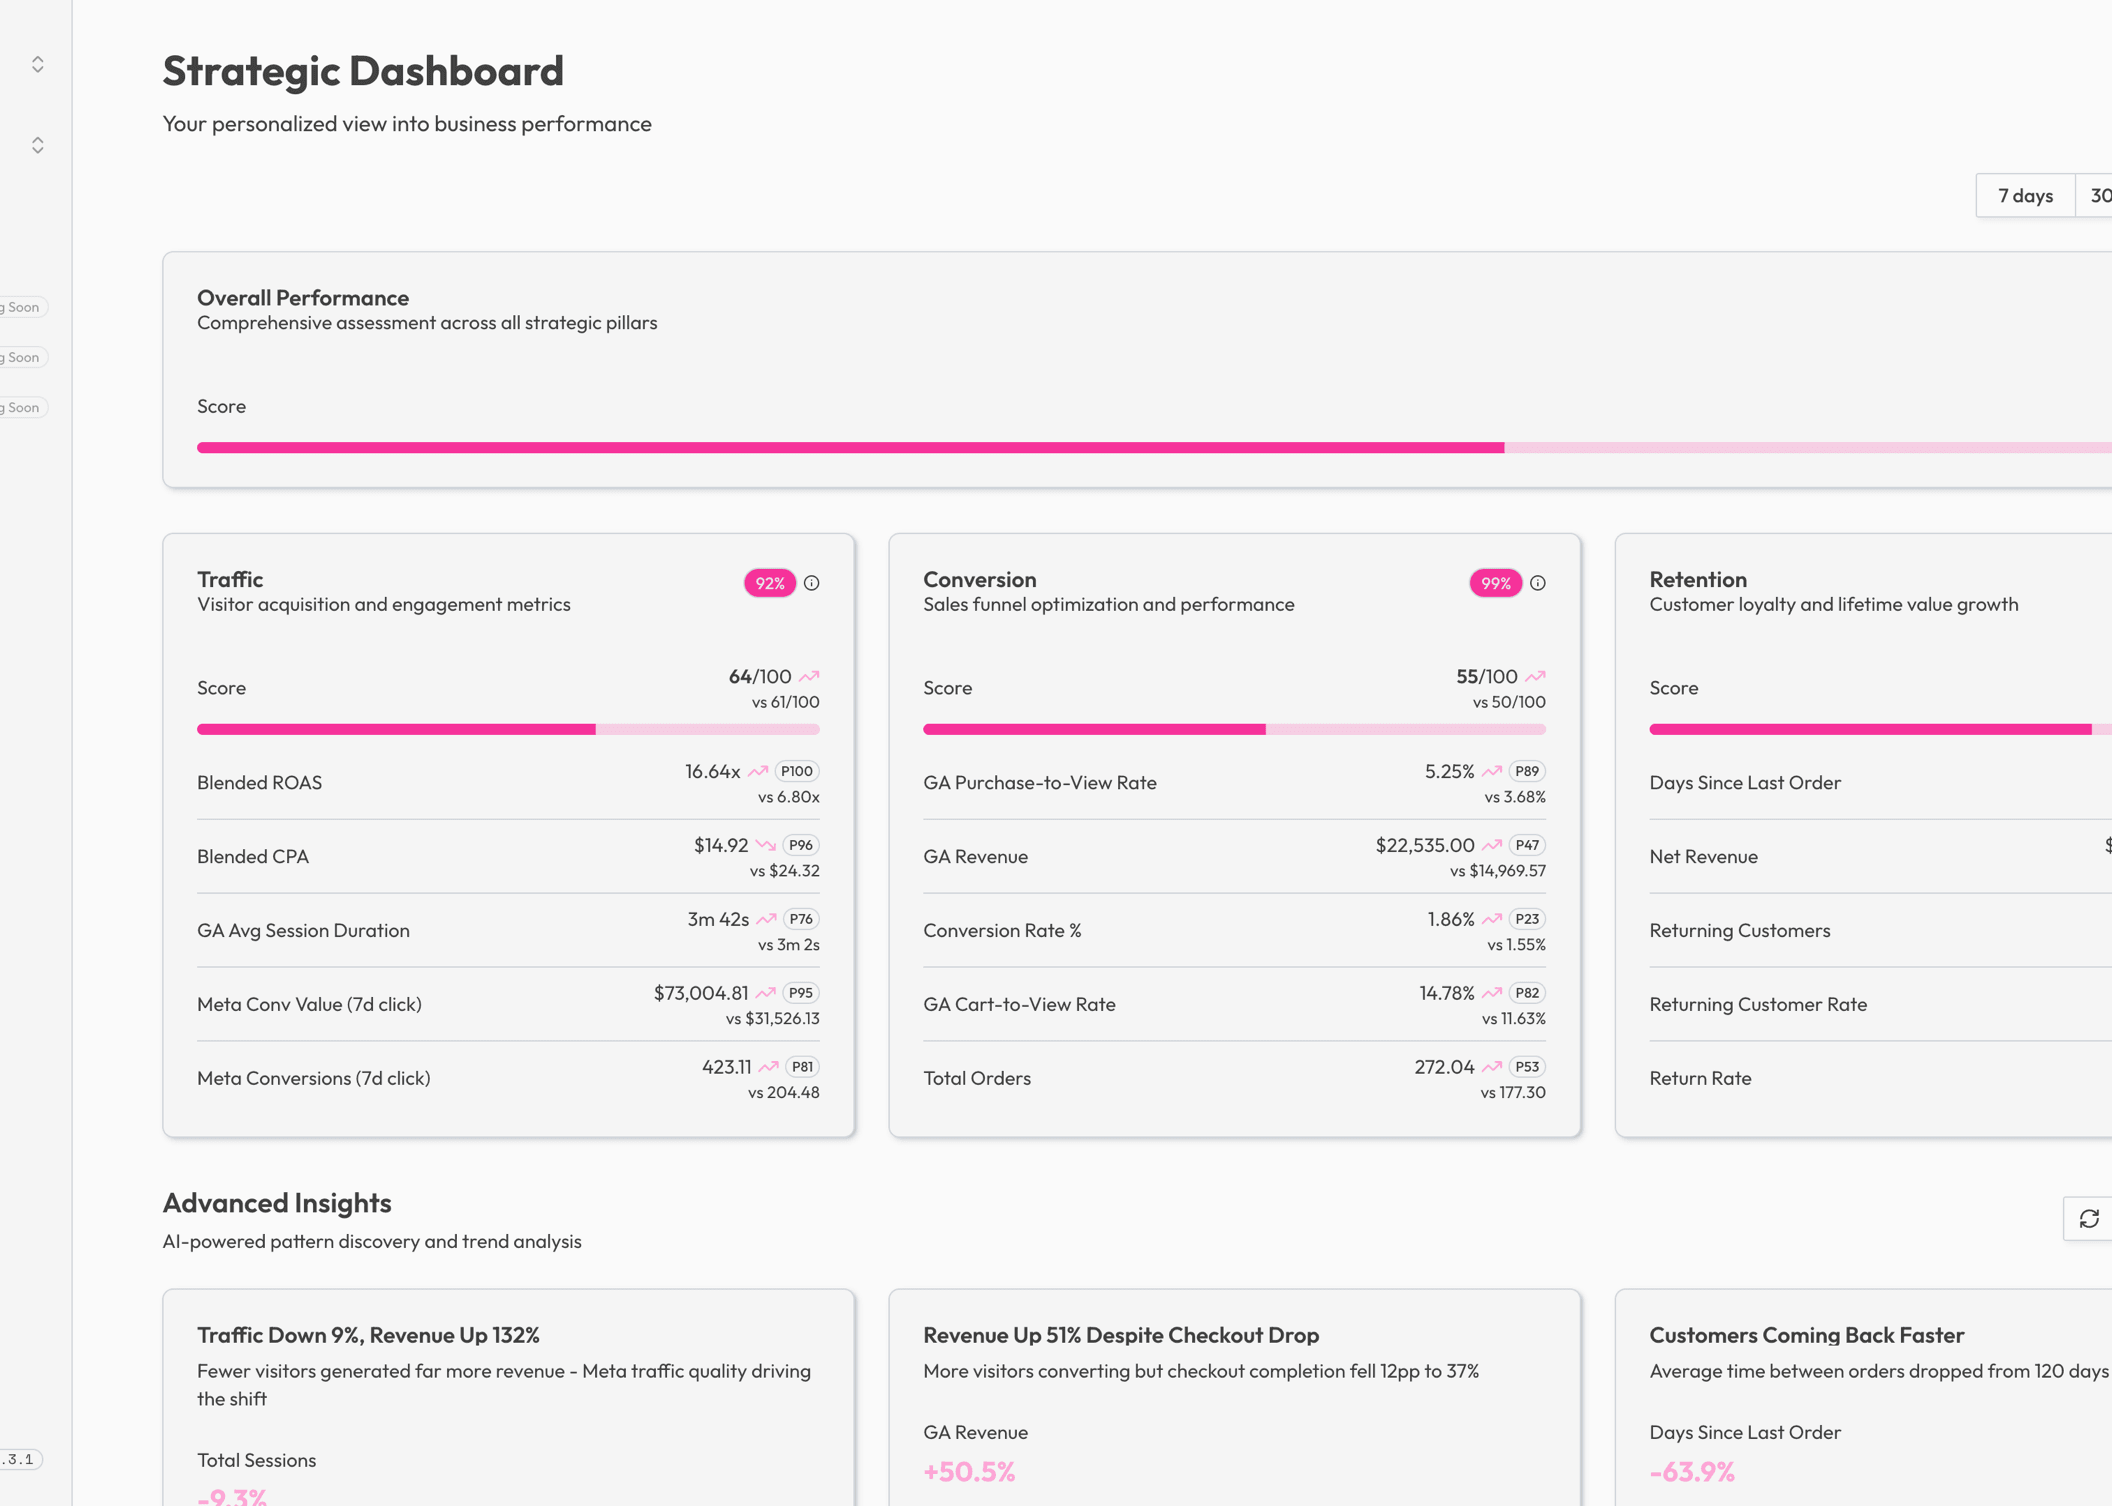Click the P23 badge beside Conversion Rate %
The width and height of the screenshot is (2112, 1506).
click(1529, 918)
